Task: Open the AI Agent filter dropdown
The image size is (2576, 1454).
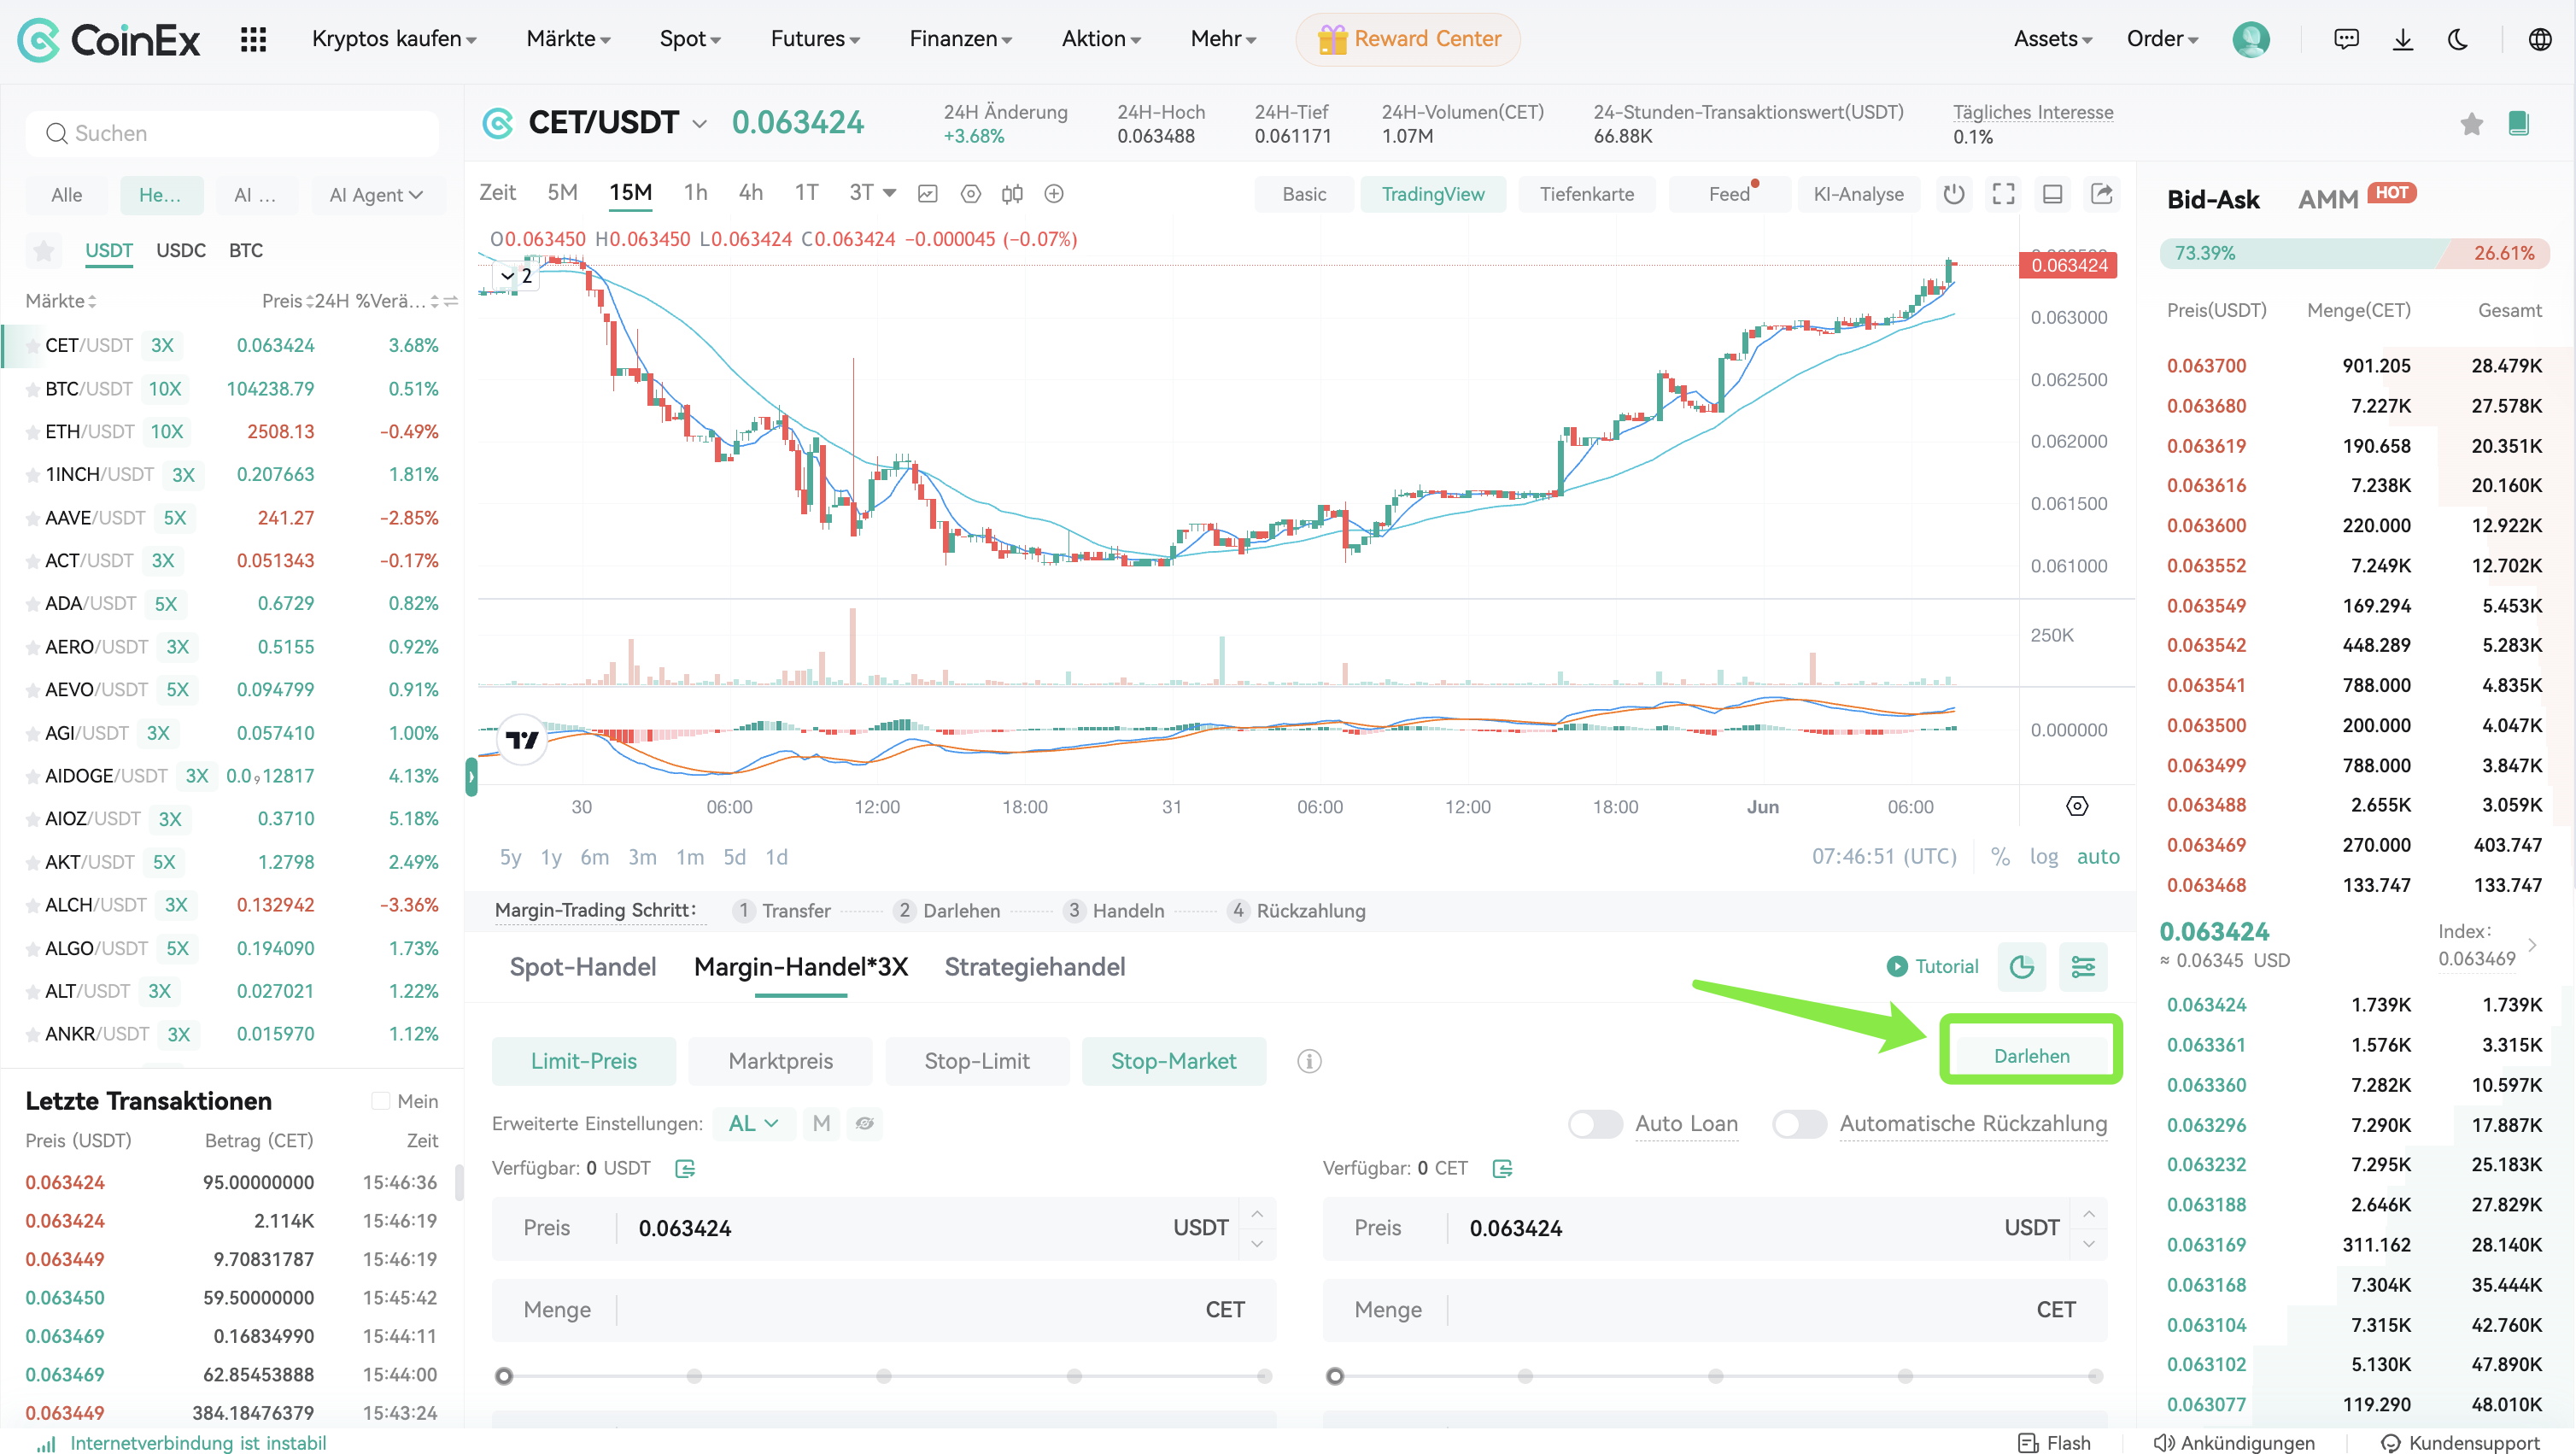Action: pyautogui.click(x=376, y=195)
